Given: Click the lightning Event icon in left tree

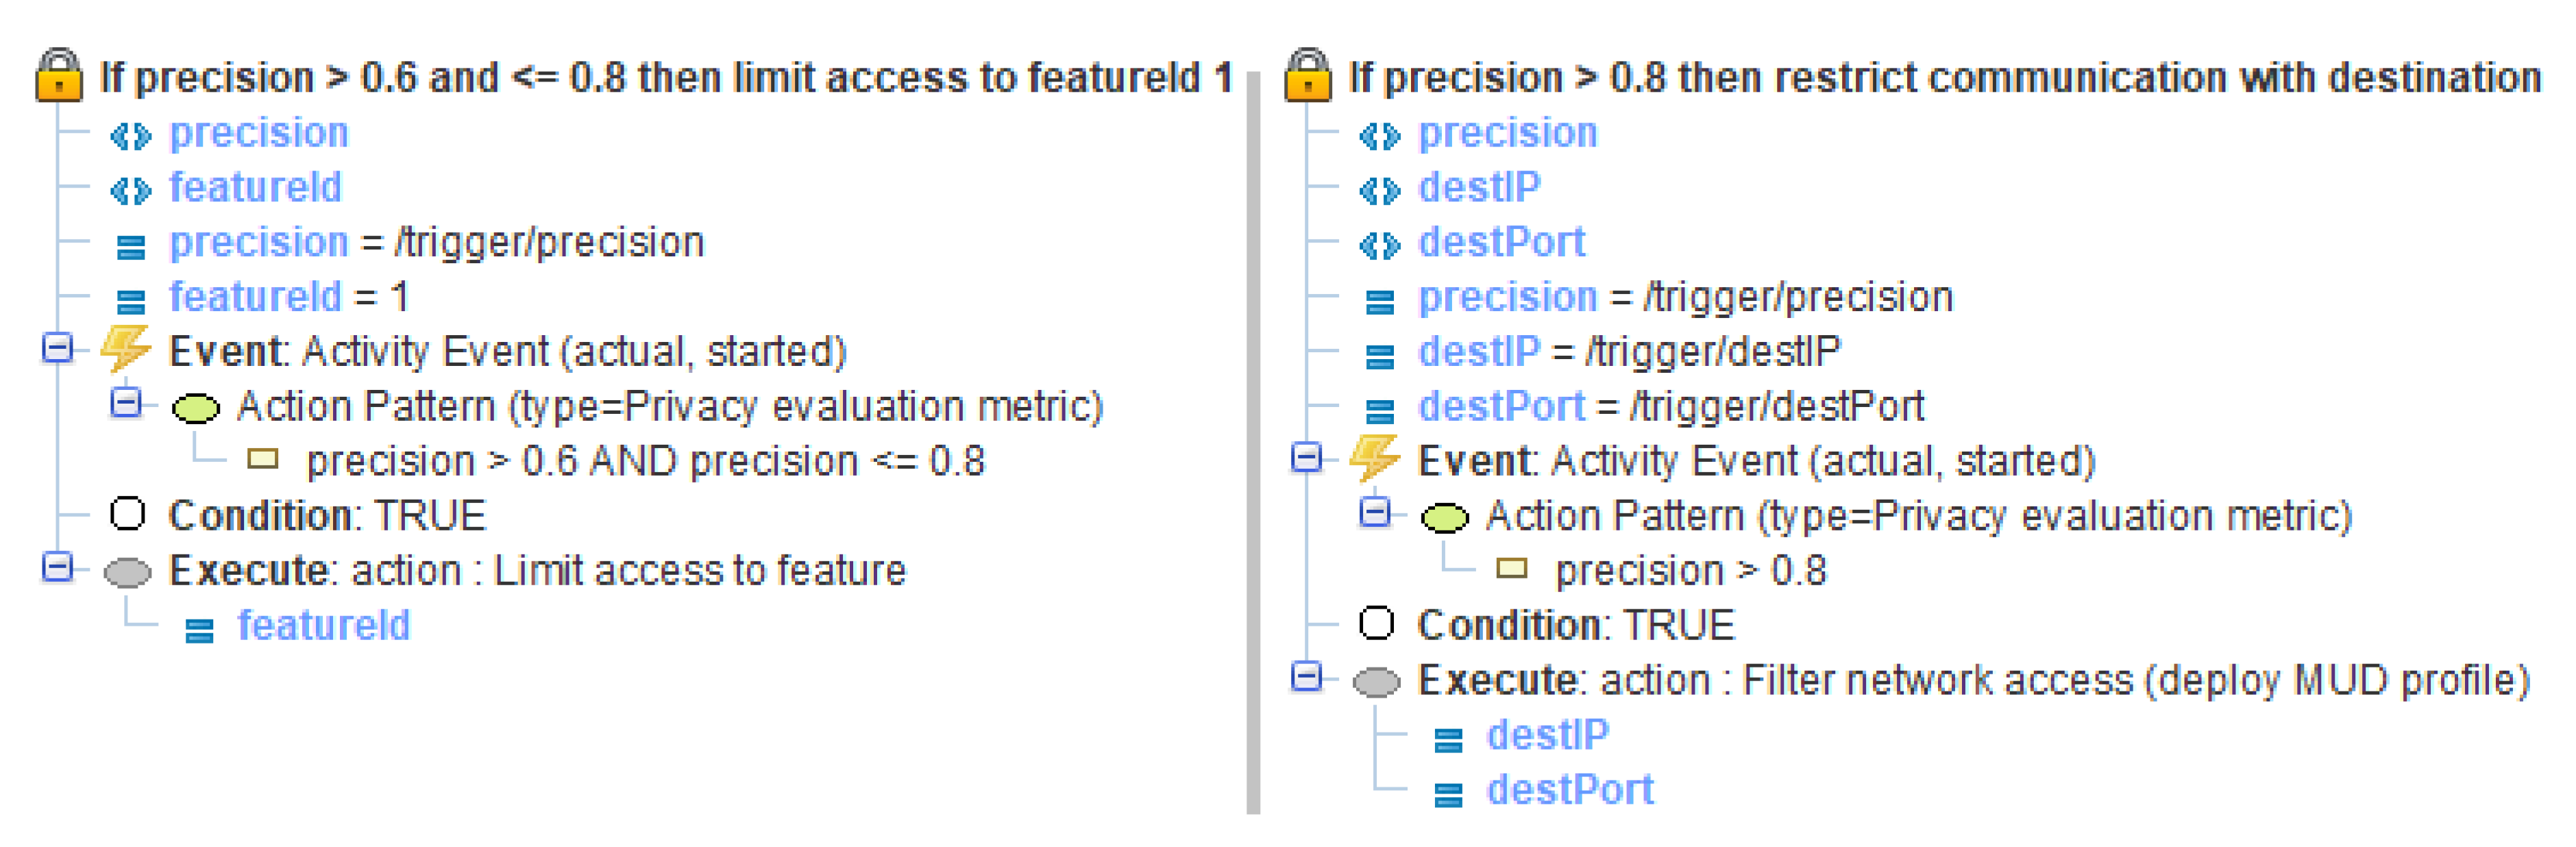Looking at the screenshot, I should 127,350.
